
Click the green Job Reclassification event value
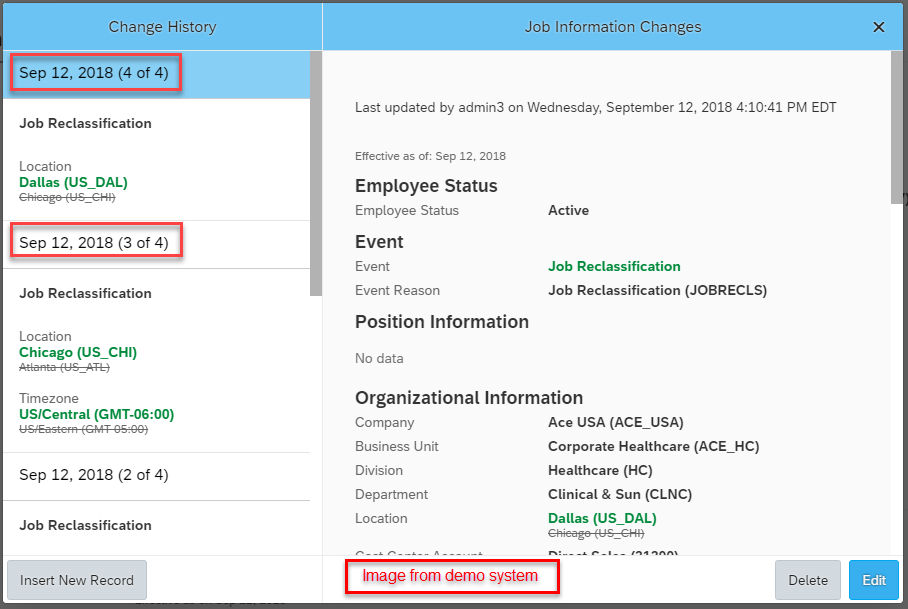(x=614, y=266)
